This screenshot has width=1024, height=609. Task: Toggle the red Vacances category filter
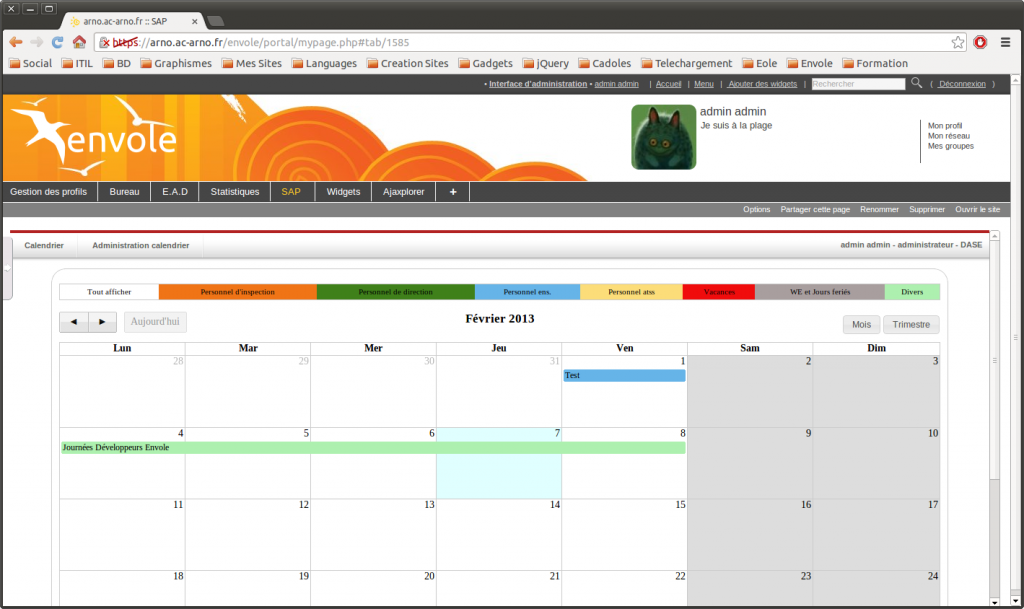[718, 292]
